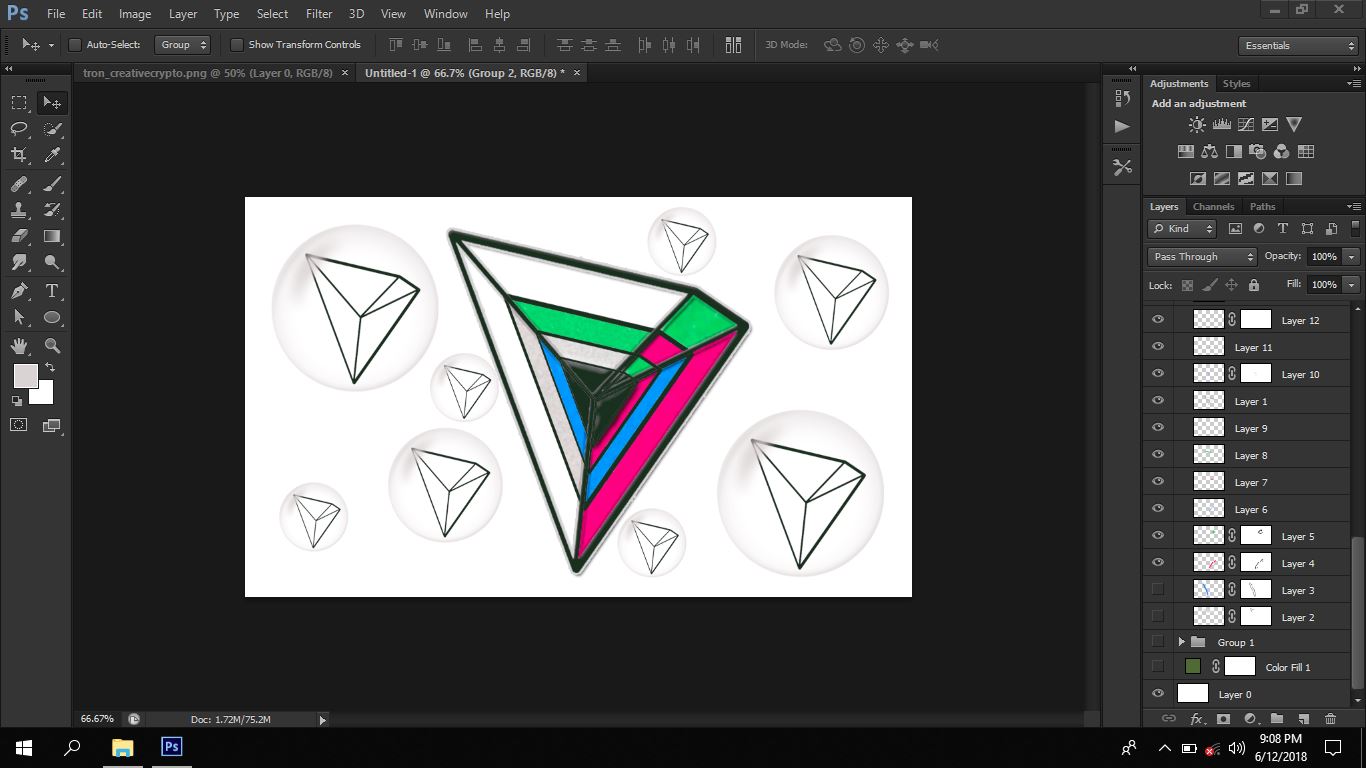The image size is (1366, 768).
Task: Add a Brightness/Contrast adjustment
Action: click(1197, 125)
